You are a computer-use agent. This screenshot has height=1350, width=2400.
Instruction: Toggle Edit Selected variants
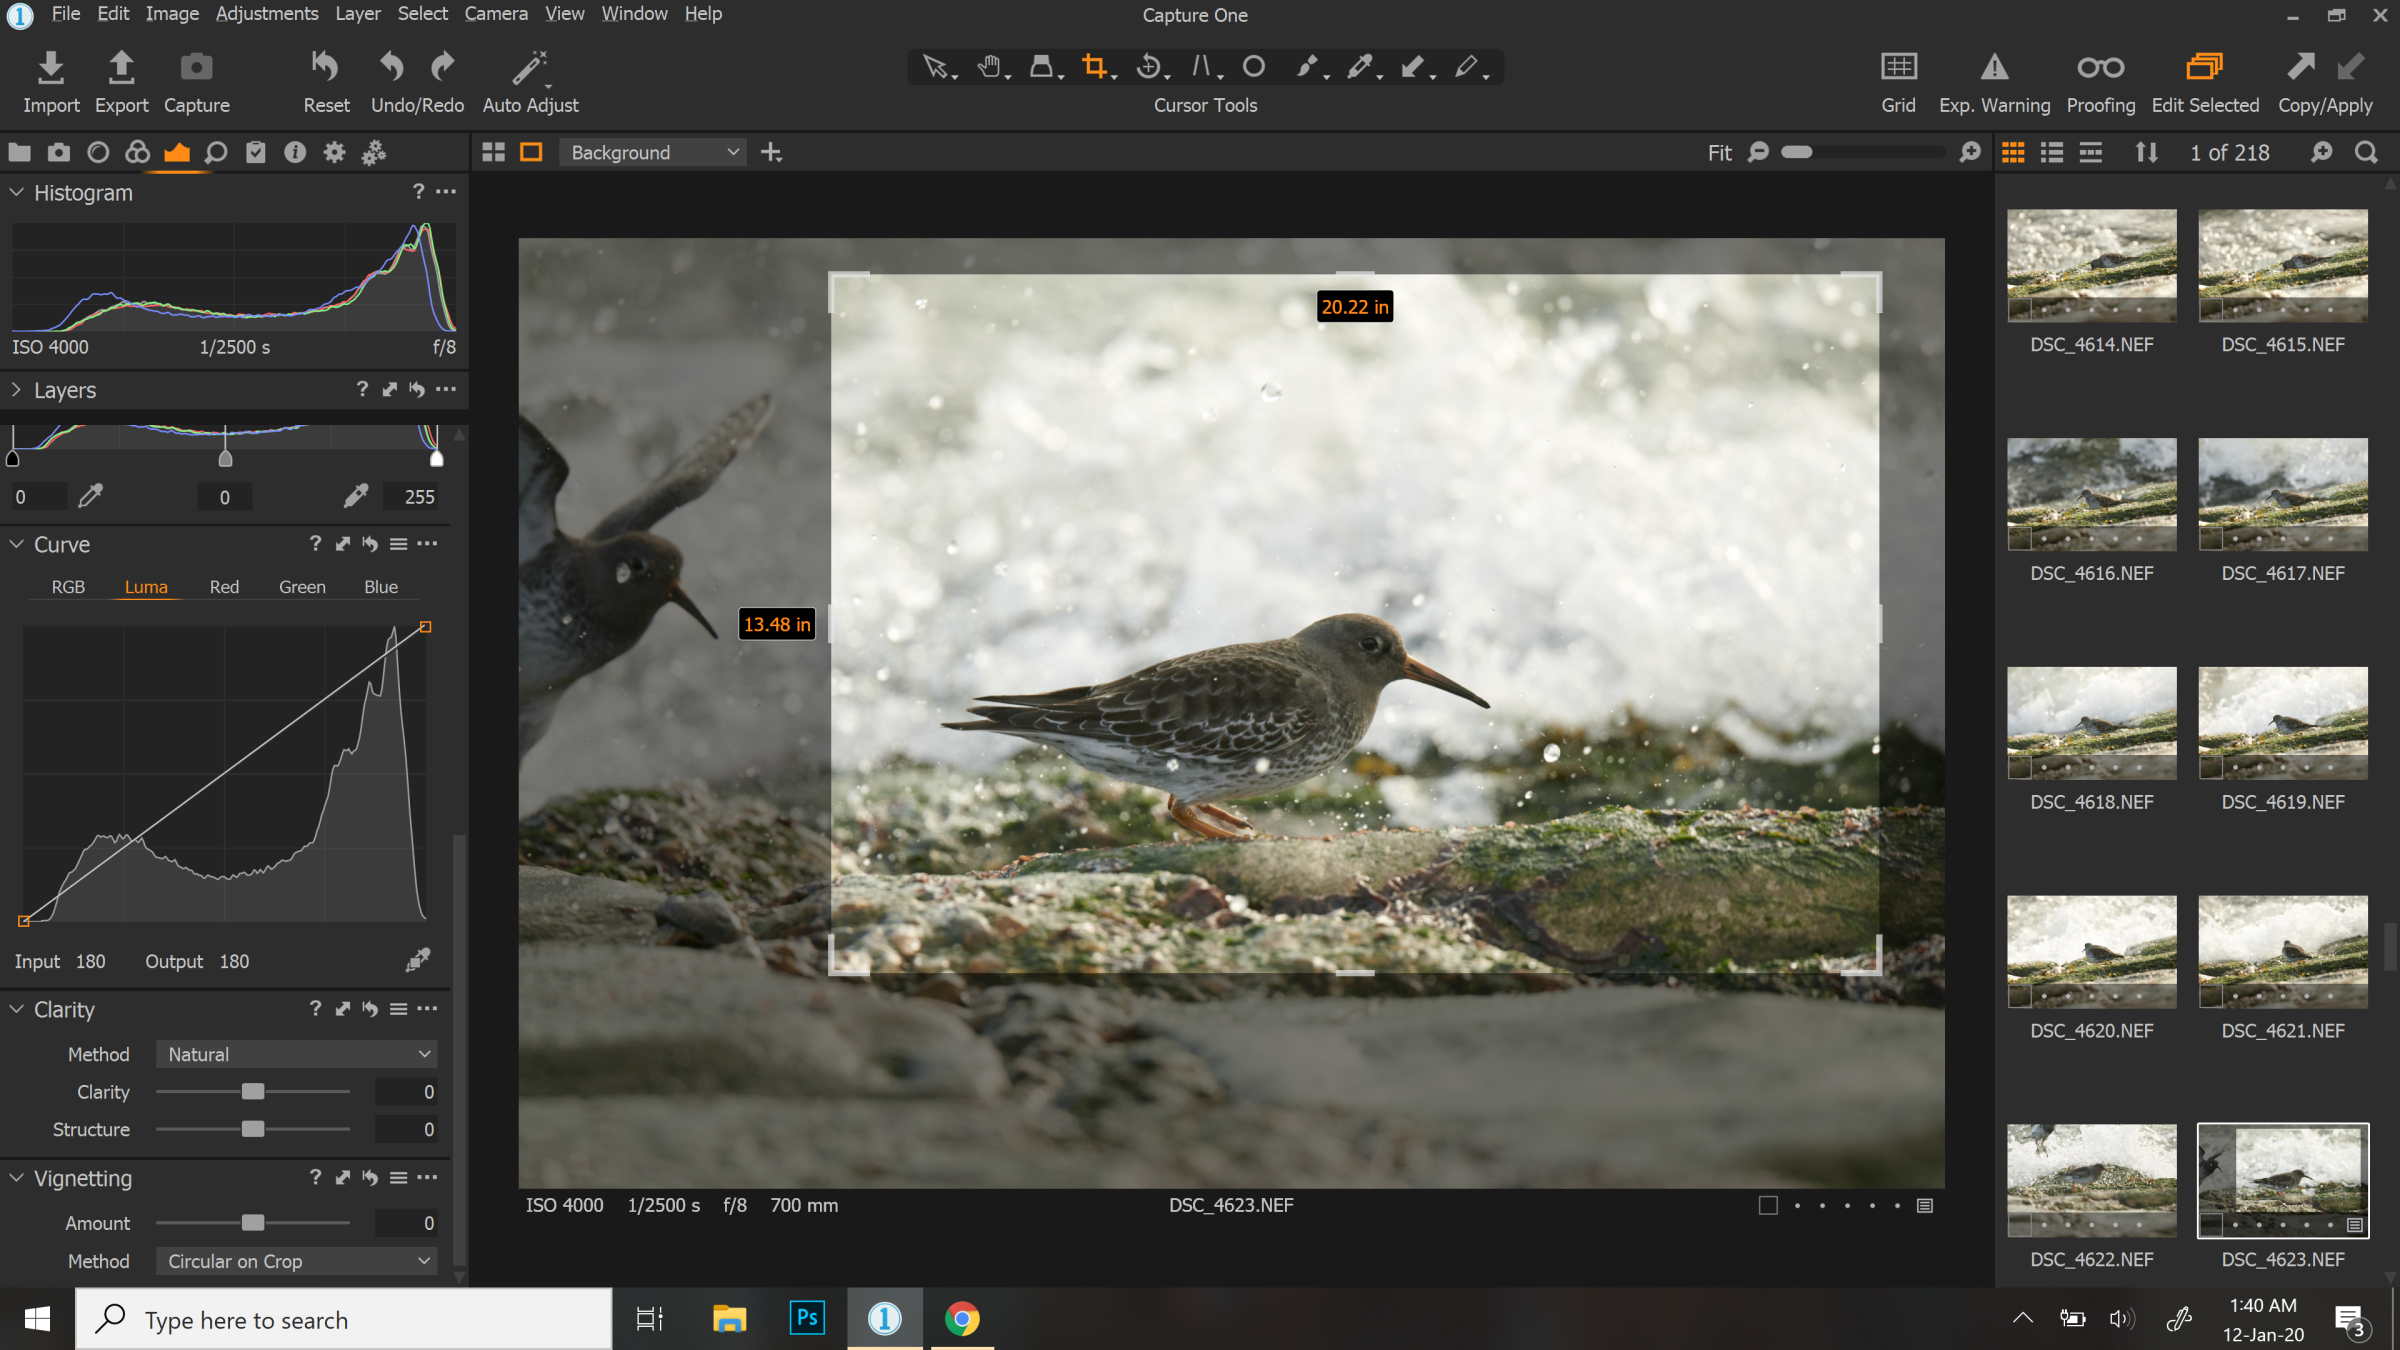tap(2204, 67)
